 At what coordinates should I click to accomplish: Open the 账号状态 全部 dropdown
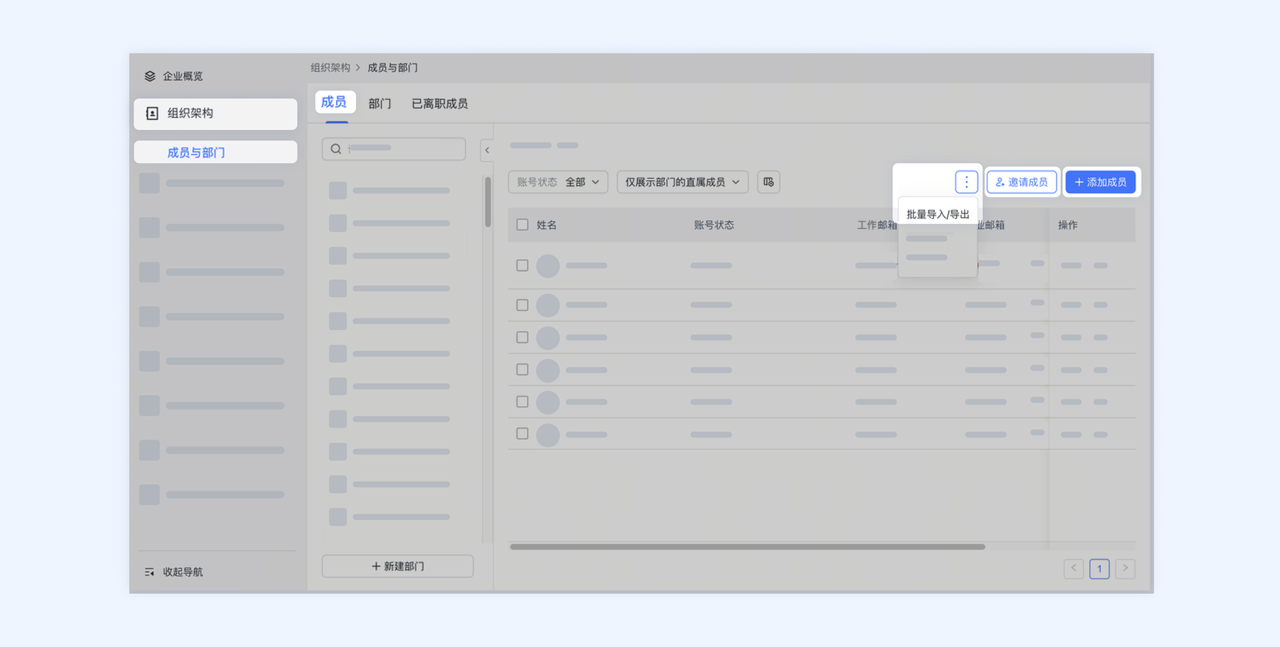pyautogui.click(x=558, y=182)
